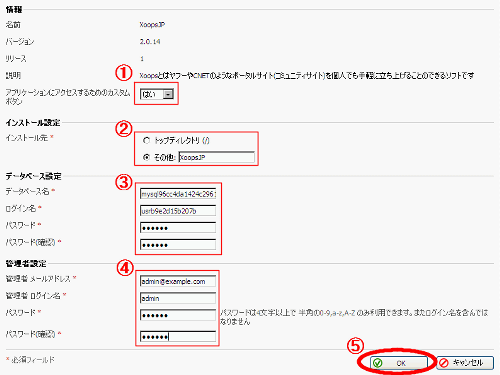Click the red prohibition icon on キャンセル
Image resolution: width=500 pixels, height=375 pixels.
(x=444, y=363)
